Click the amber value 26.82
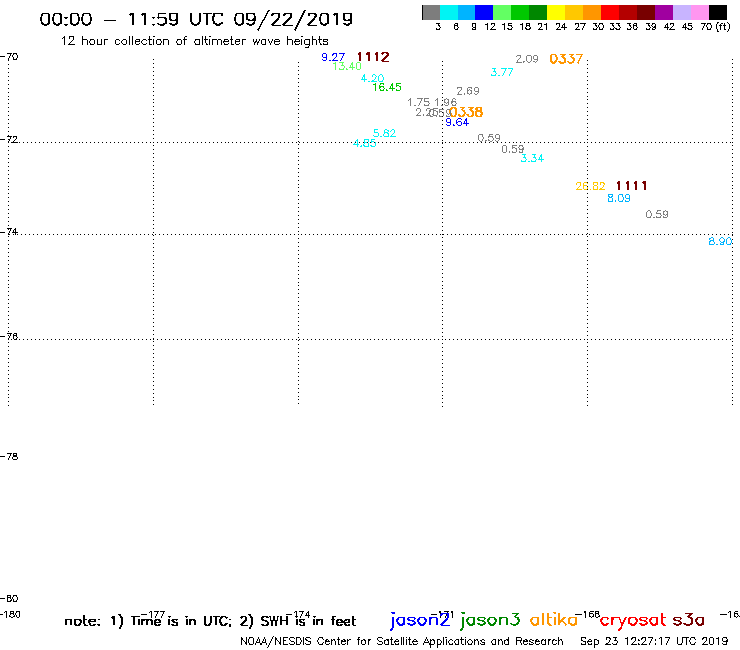Viewport: 740px width, 650px height. coord(590,186)
